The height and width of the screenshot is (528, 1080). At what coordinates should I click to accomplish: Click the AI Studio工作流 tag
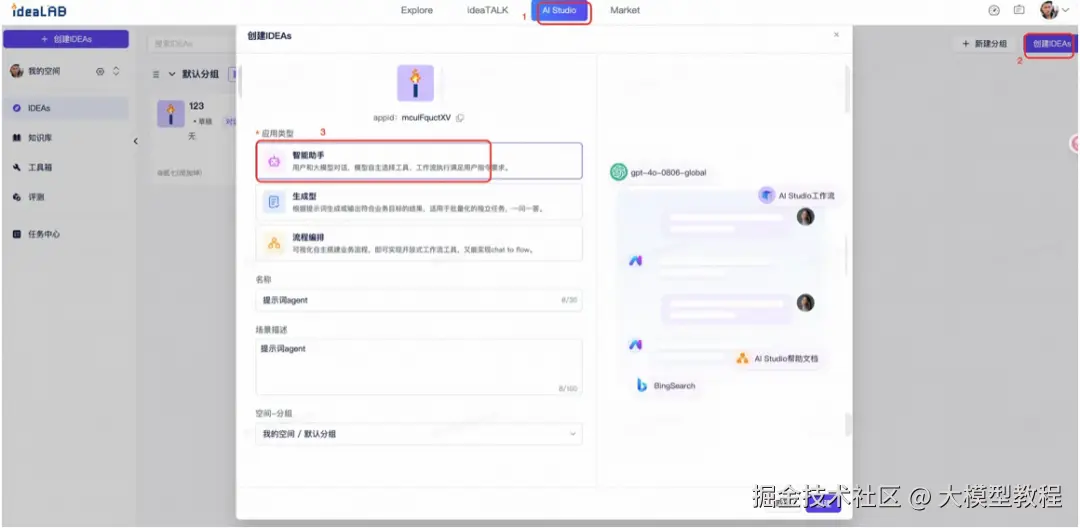click(797, 196)
